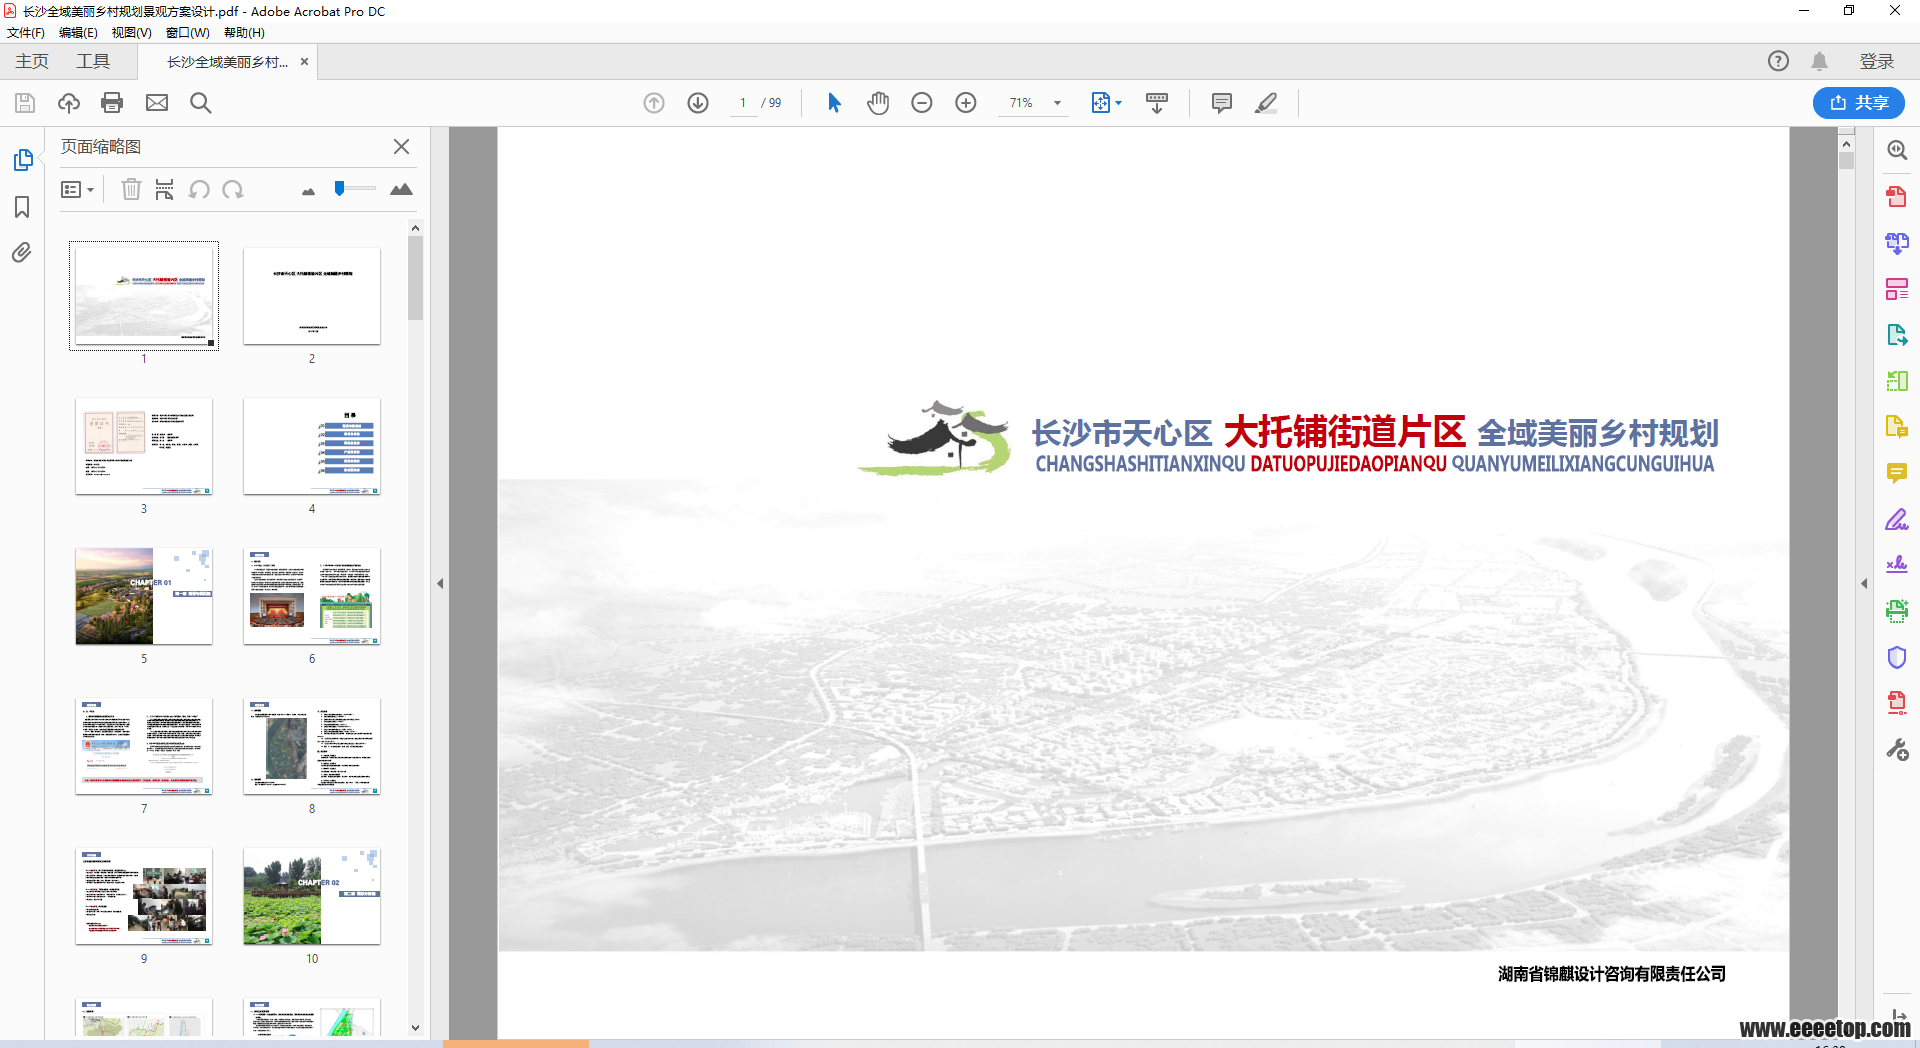Open the Help question mark icon
This screenshot has width=1920, height=1048.
point(1778,61)
